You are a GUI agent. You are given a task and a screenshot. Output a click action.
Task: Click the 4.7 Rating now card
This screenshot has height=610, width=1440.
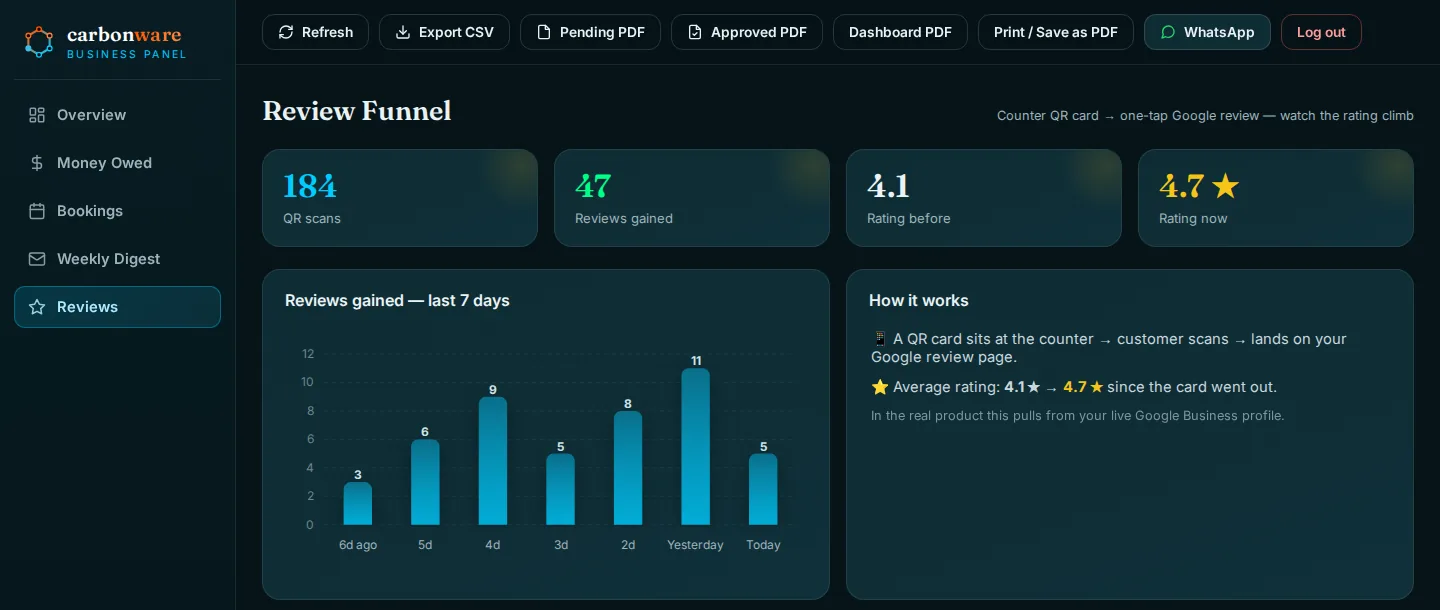(x=1276, y=198)
